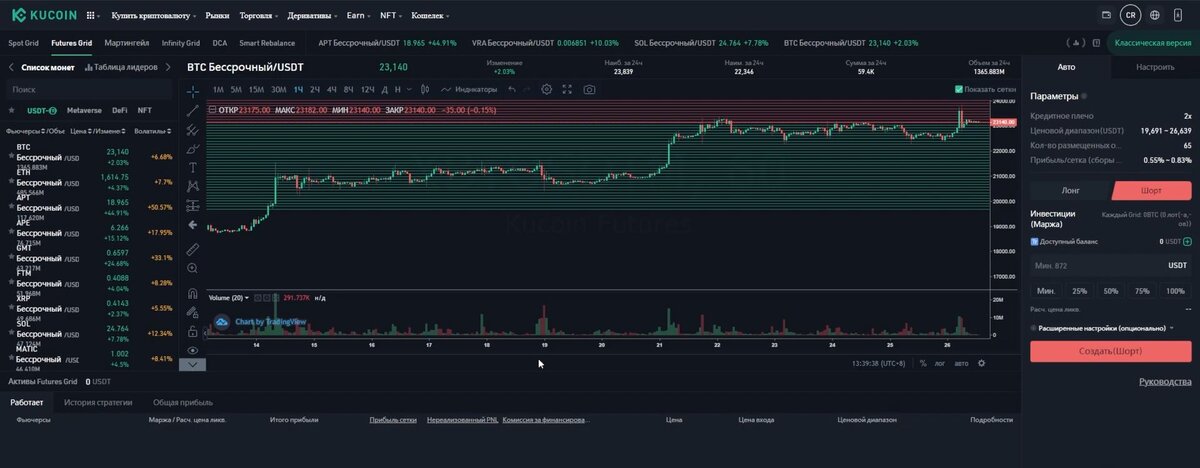Open the История стратегии tab
This screenshot has height=468, width=1200.
(x=98, y=402)
